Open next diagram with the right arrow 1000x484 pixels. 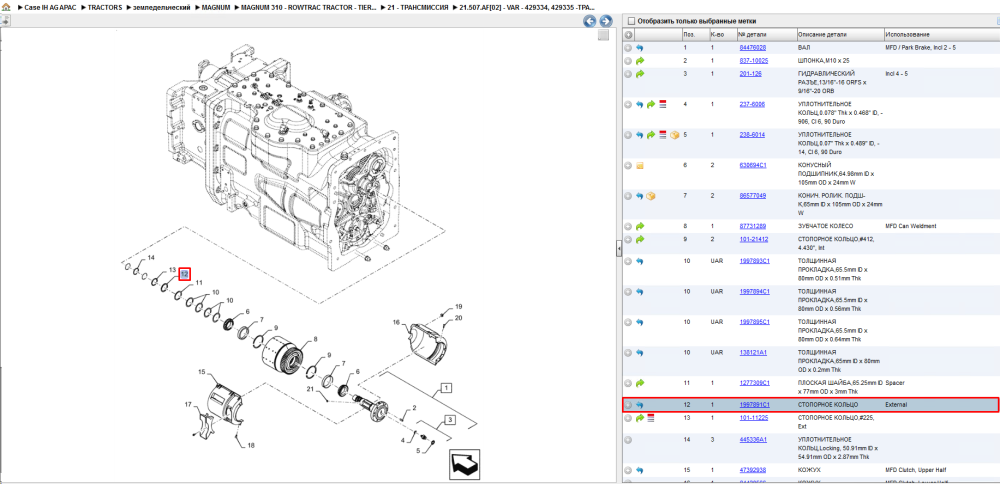coord(605,21)
